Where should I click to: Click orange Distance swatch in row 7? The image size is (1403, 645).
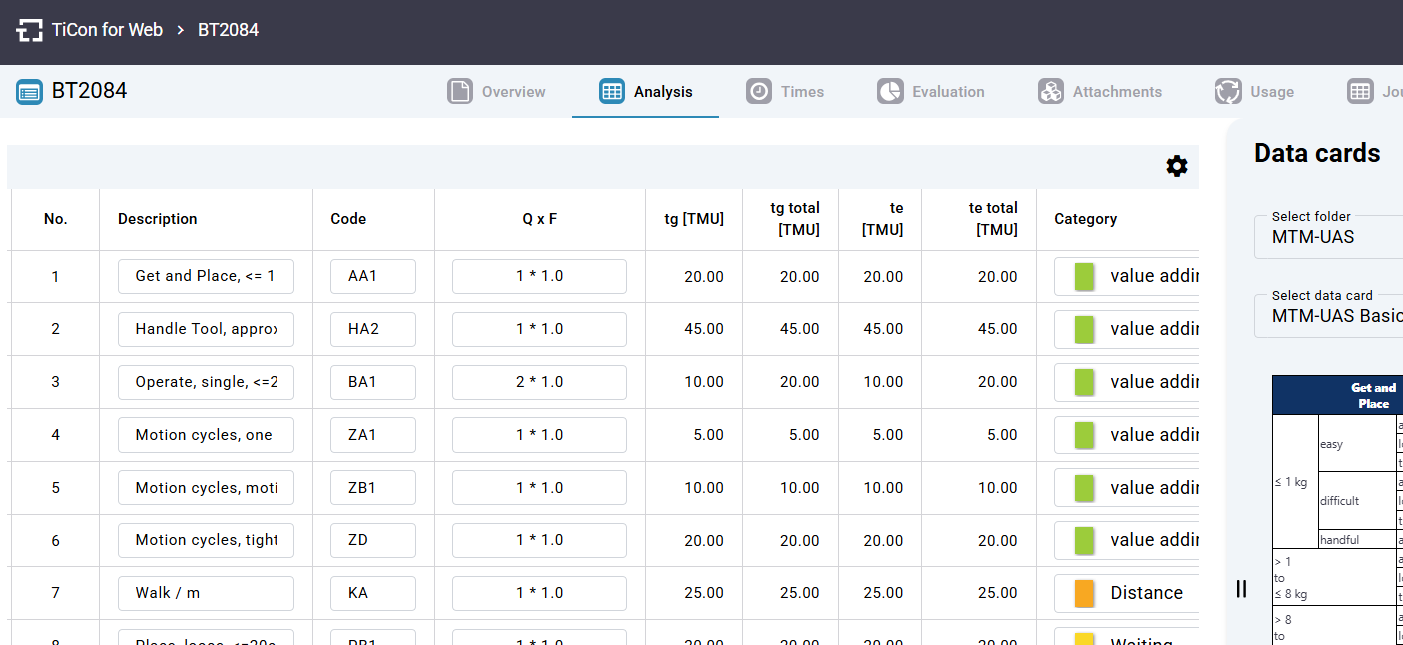tap(1084, 593)
